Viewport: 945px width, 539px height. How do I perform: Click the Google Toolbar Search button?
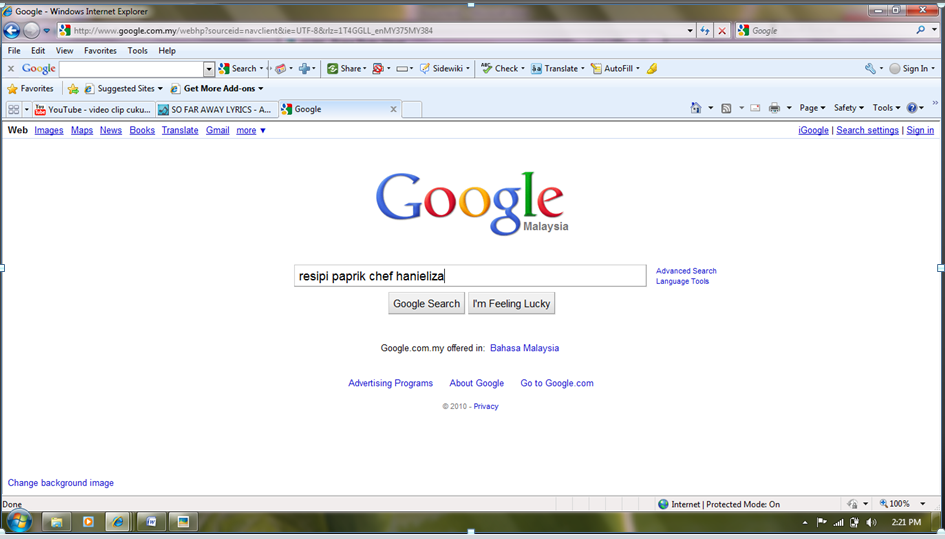(x=240, y=69)
